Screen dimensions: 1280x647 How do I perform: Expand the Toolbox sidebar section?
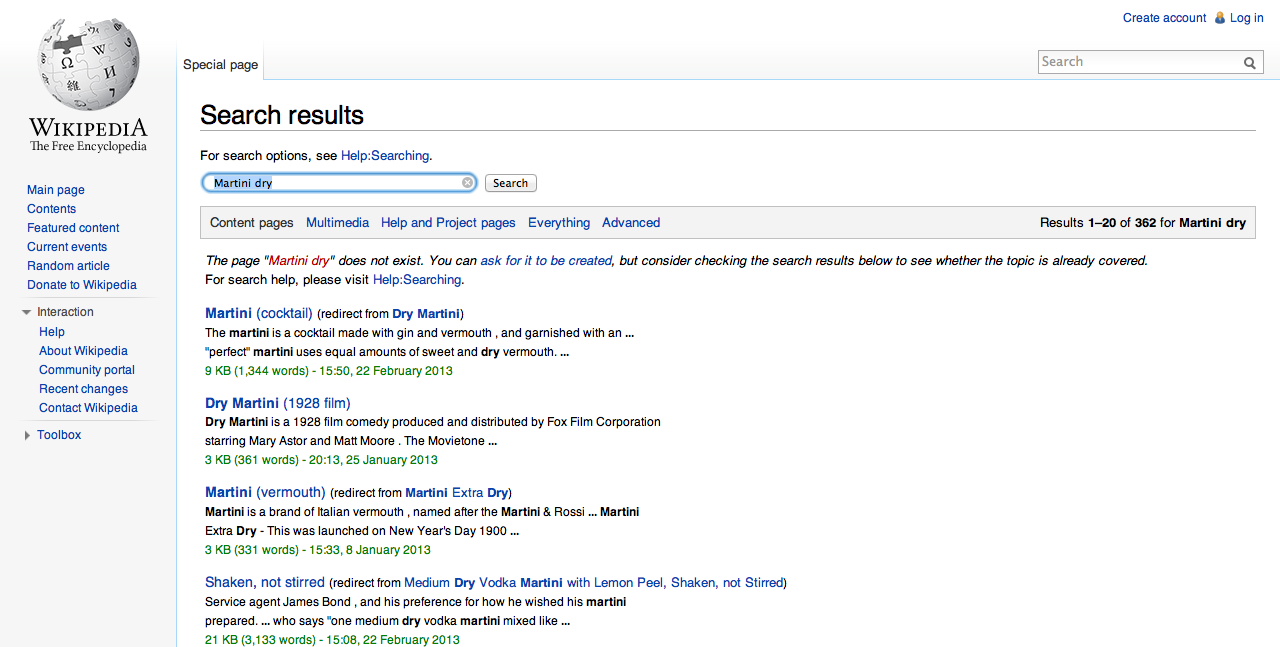pyautogui.click(x=27, y=435)
